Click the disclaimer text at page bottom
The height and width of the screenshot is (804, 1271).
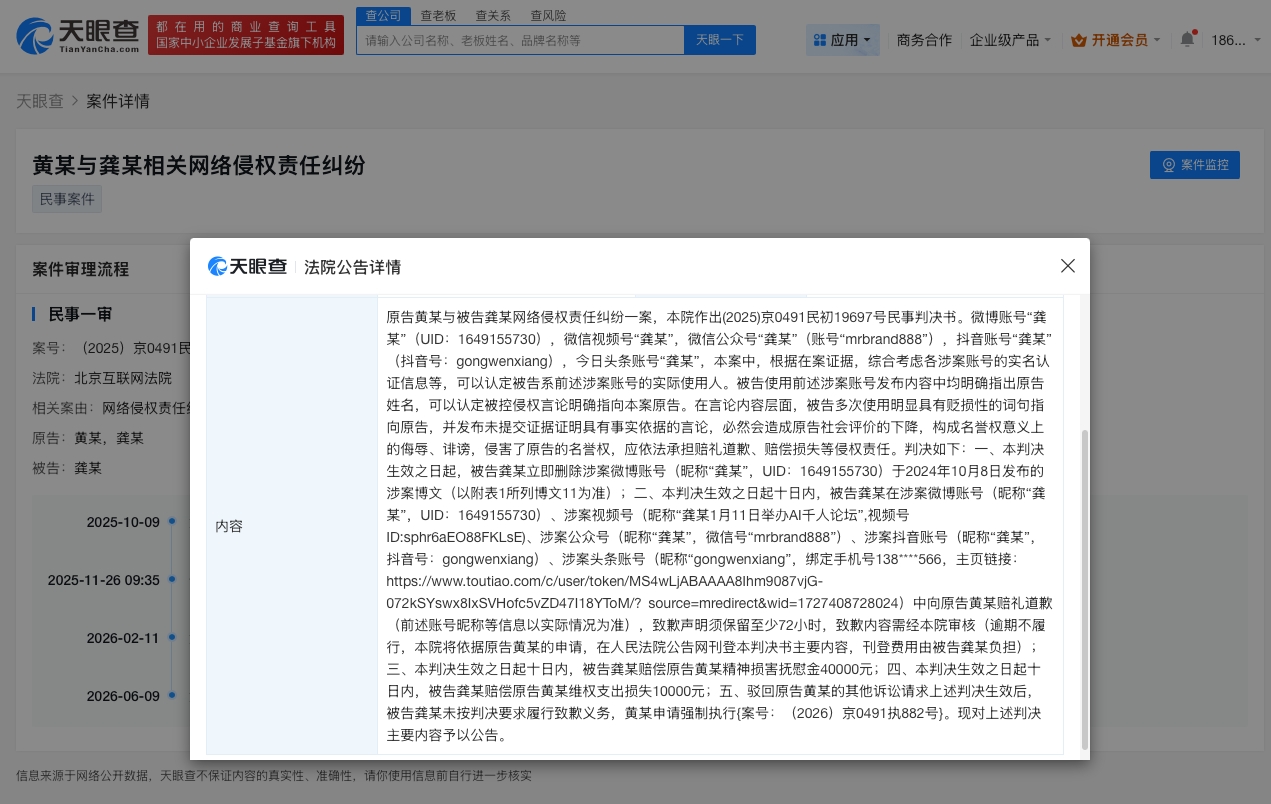(274, 775)
